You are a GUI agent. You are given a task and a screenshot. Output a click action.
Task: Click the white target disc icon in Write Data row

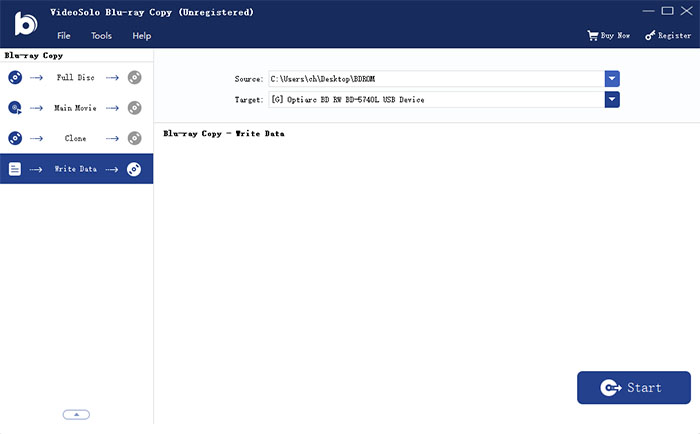click(134, 169)
